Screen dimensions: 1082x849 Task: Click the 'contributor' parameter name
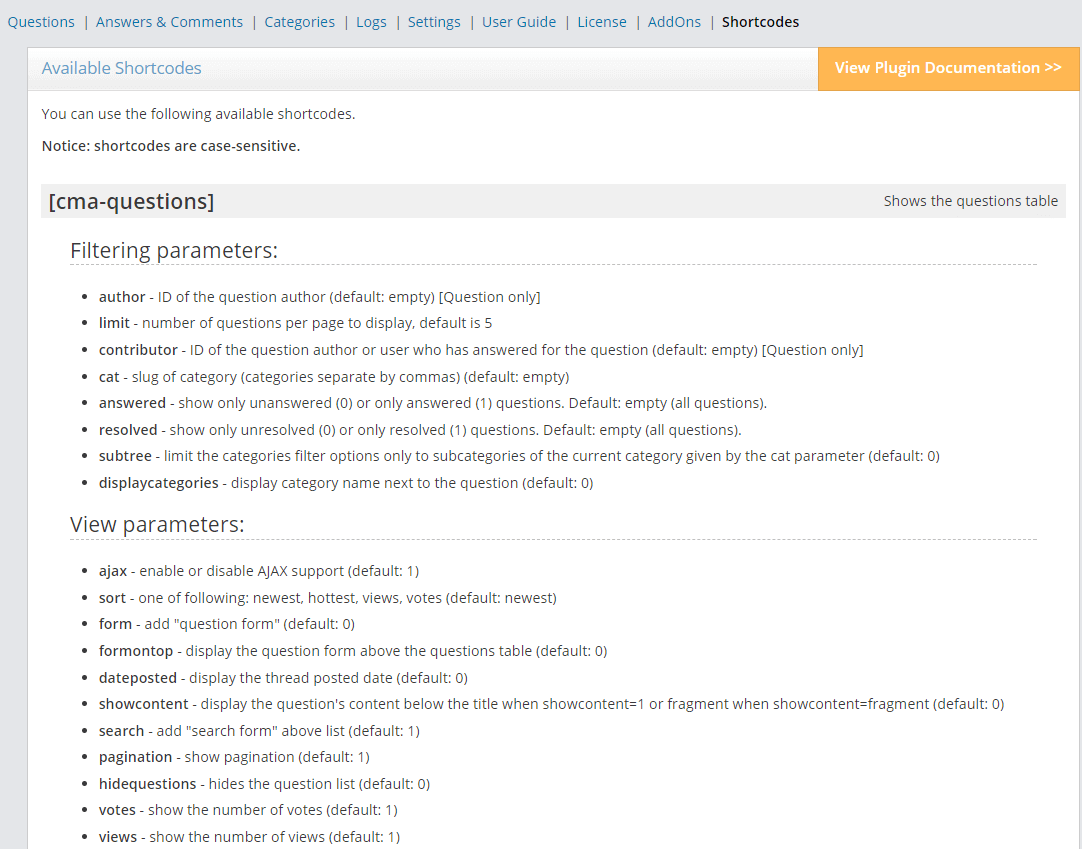pyautogui.click(x=138, y=350)
